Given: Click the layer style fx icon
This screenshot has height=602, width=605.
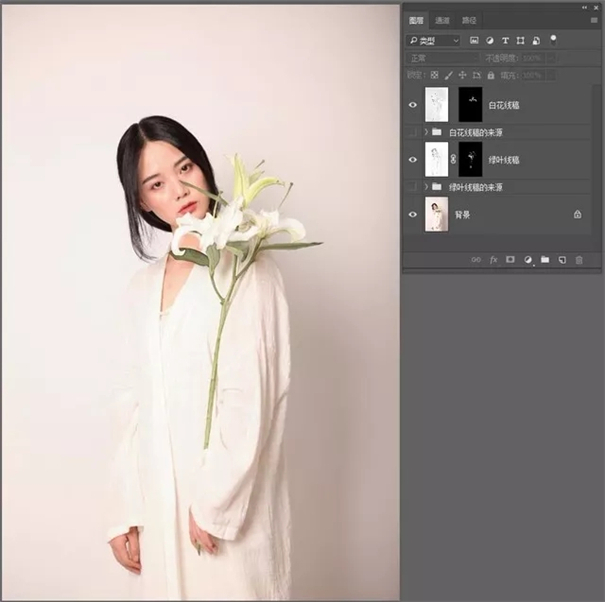Looking at the screenshot, I should 493,259.
